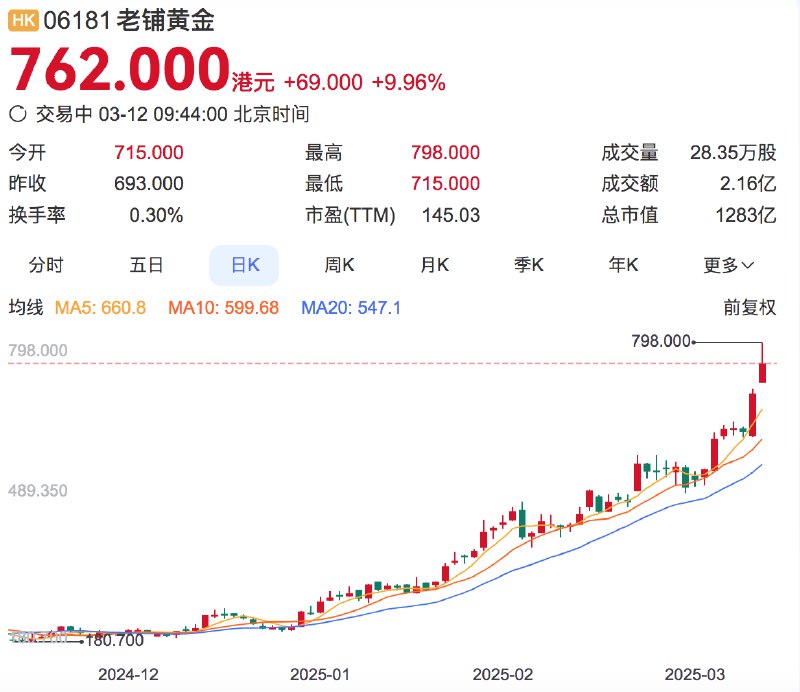Click the MA20: 547.1 indicator
This screenshot has width=800, height=692.
point(351,308)
